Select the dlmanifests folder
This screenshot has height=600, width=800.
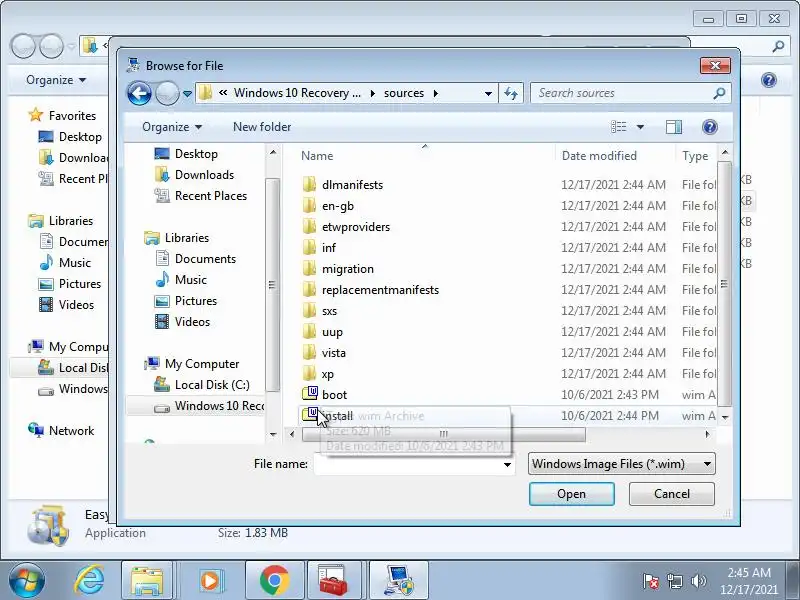(352, 185)
